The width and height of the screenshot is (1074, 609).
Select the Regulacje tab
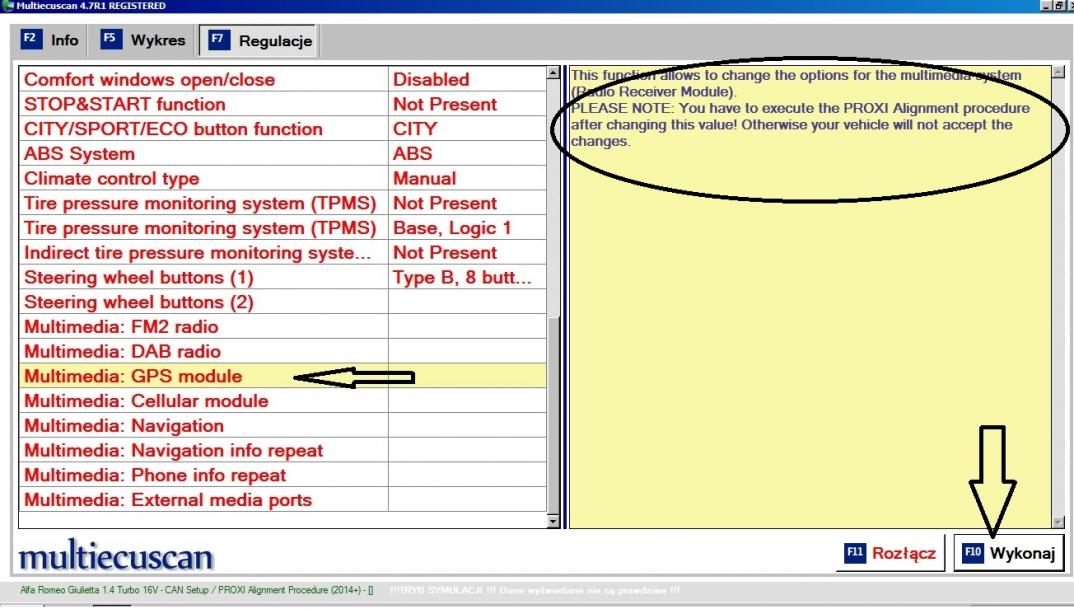tap(260, 40)
